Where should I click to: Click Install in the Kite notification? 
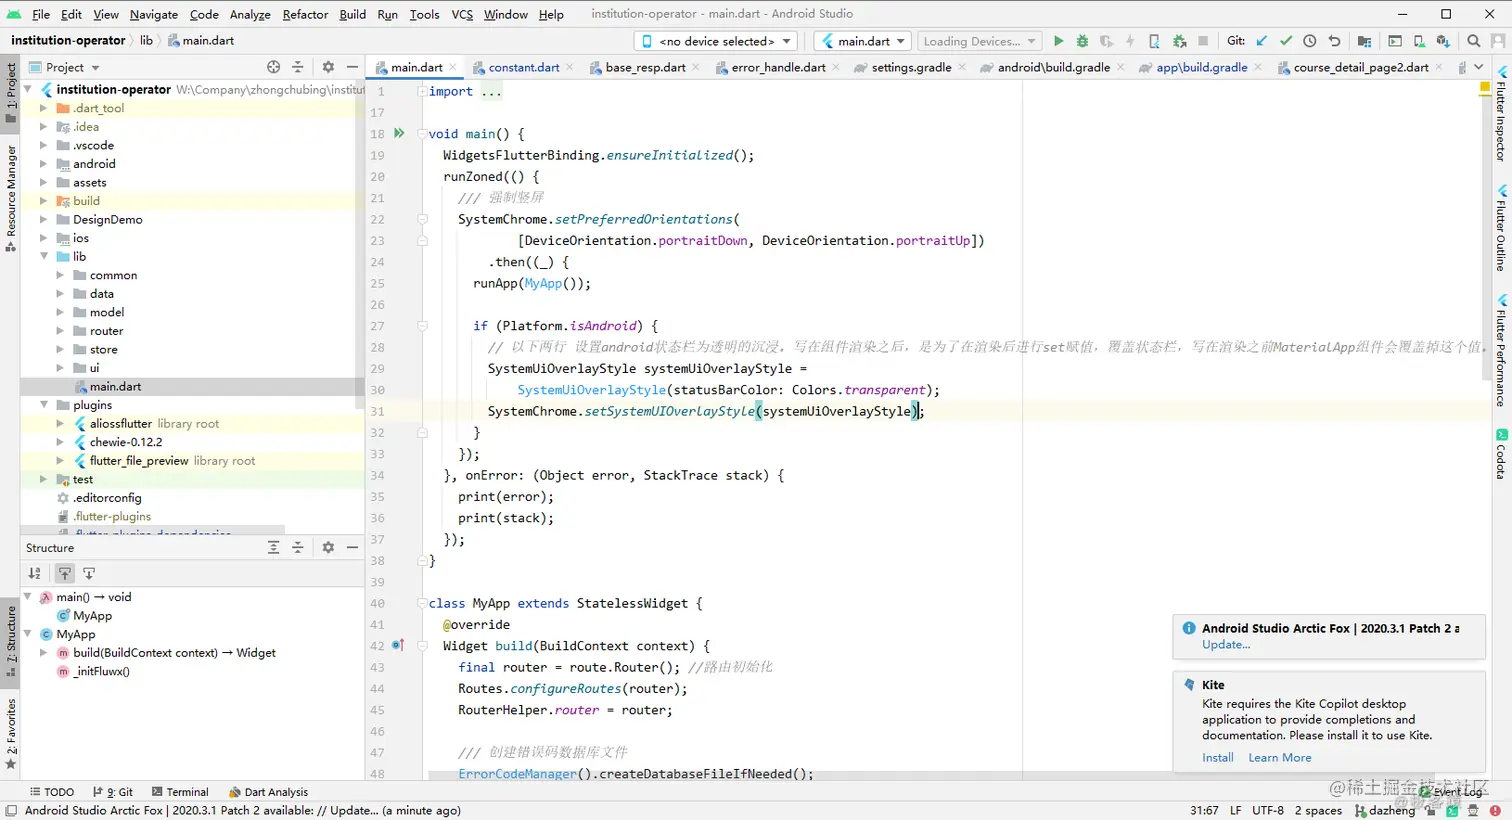(1218, 758)
